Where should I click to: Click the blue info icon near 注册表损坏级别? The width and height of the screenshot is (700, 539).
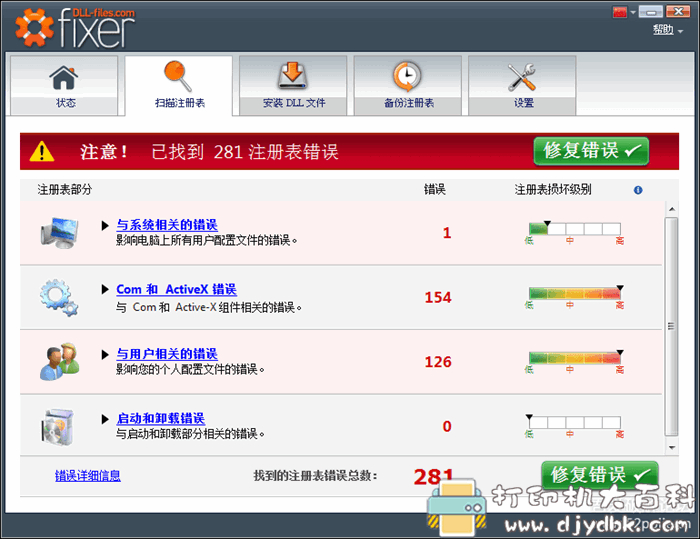(638, 190)
